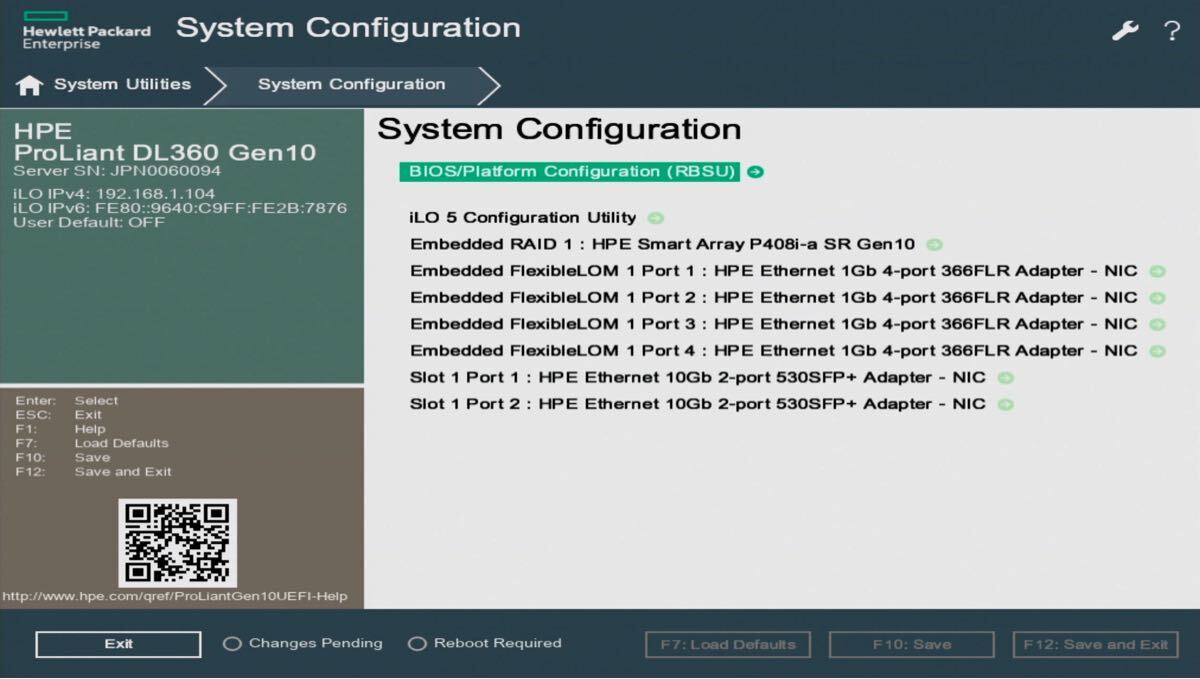Click the 'Enter: Select' key hint
This screenshot has height=679, width=1200.
67,401
